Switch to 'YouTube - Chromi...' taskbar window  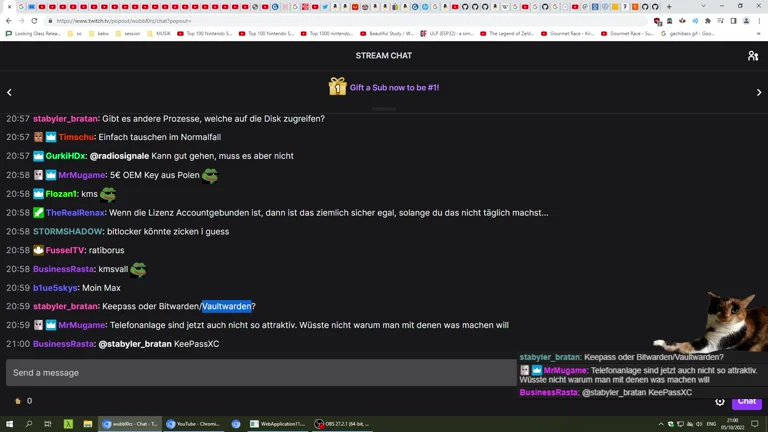(193, 424)
